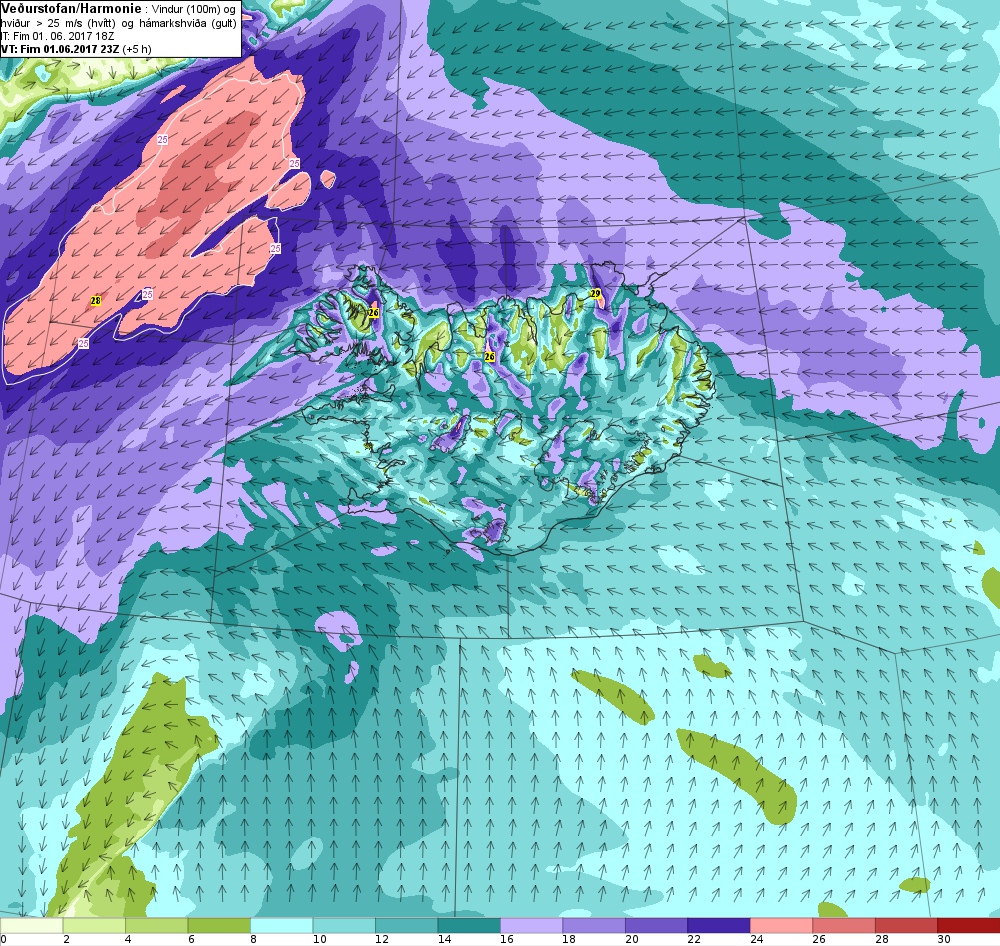
Task: Click the legend scale label '10'
Action: pos(319,939)
